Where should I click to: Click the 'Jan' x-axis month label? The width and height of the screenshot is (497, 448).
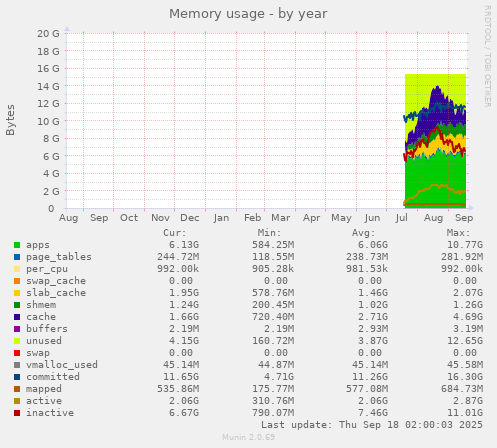tap(221, 218)
